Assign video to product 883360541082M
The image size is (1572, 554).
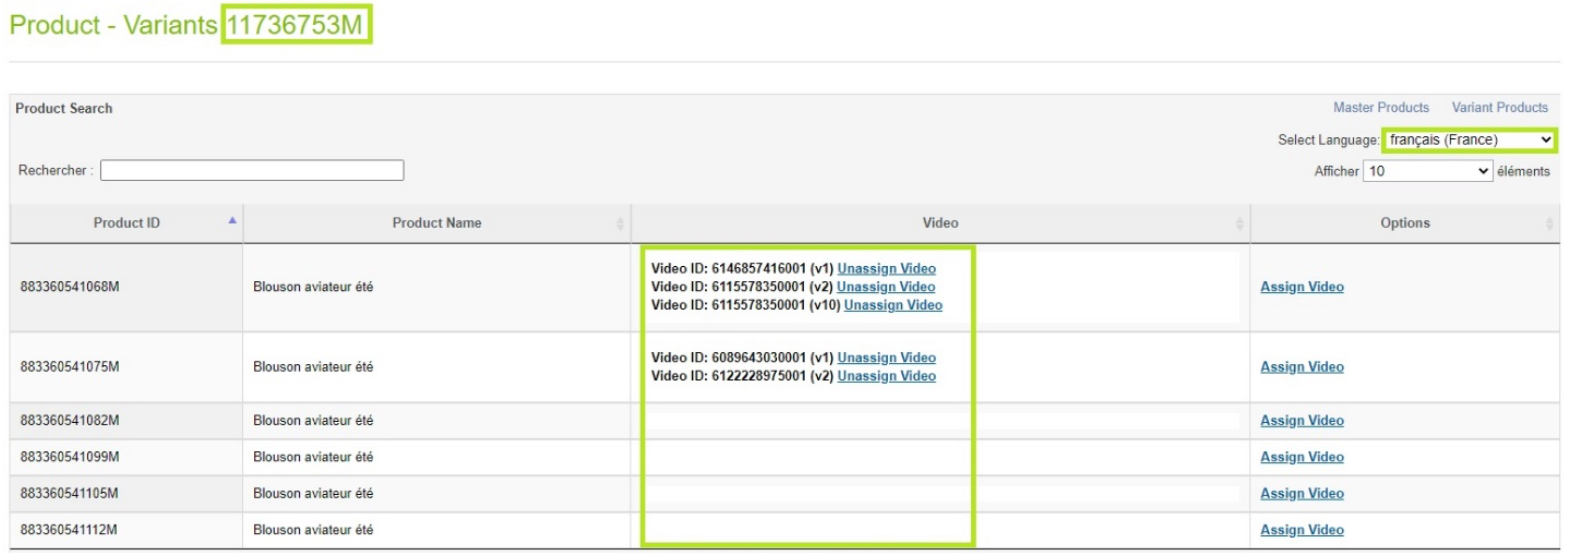pos(1301,421)
